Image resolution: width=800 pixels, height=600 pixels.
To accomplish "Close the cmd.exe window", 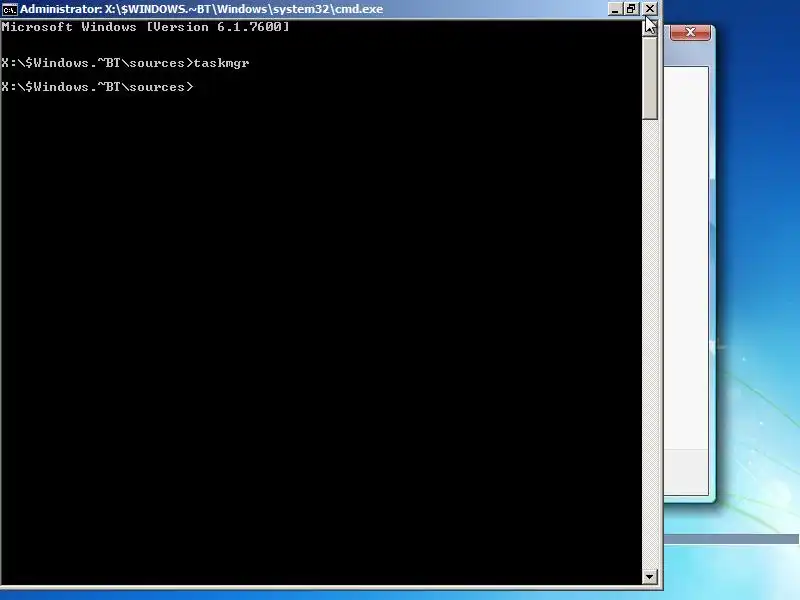I will click(x=649, y=9).
